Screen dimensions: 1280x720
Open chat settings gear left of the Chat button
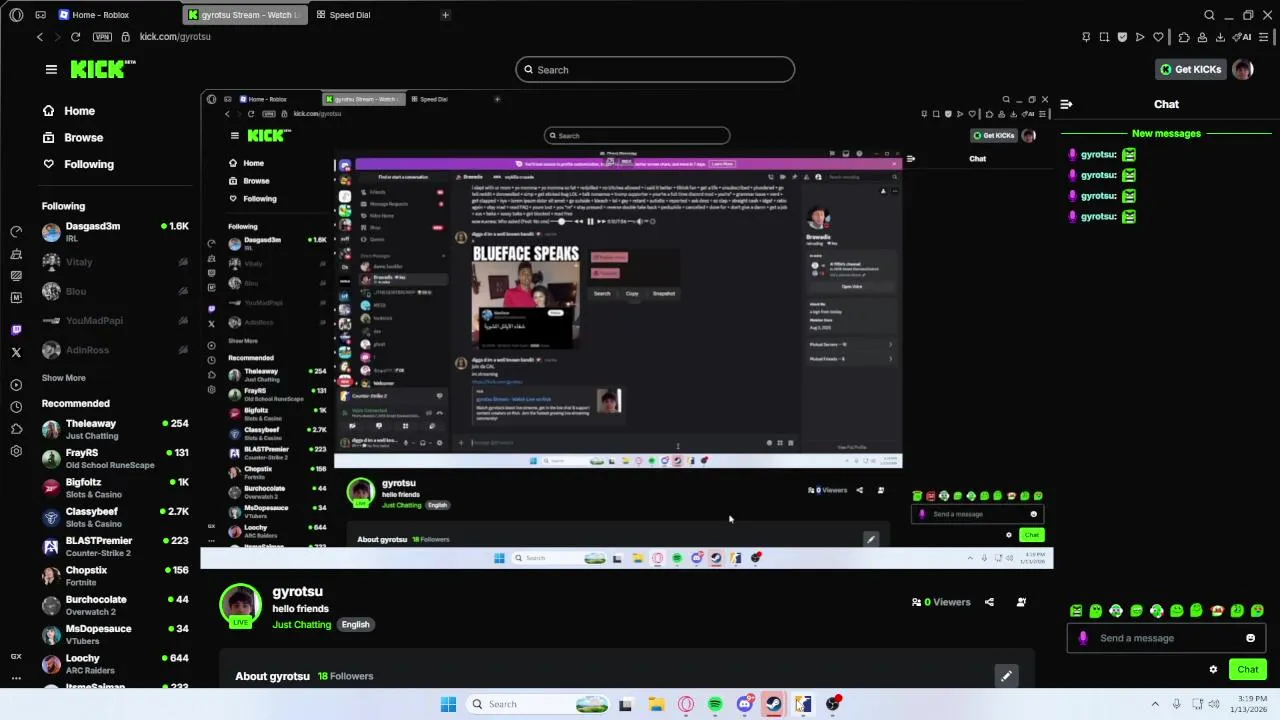tap(1213, 670)
